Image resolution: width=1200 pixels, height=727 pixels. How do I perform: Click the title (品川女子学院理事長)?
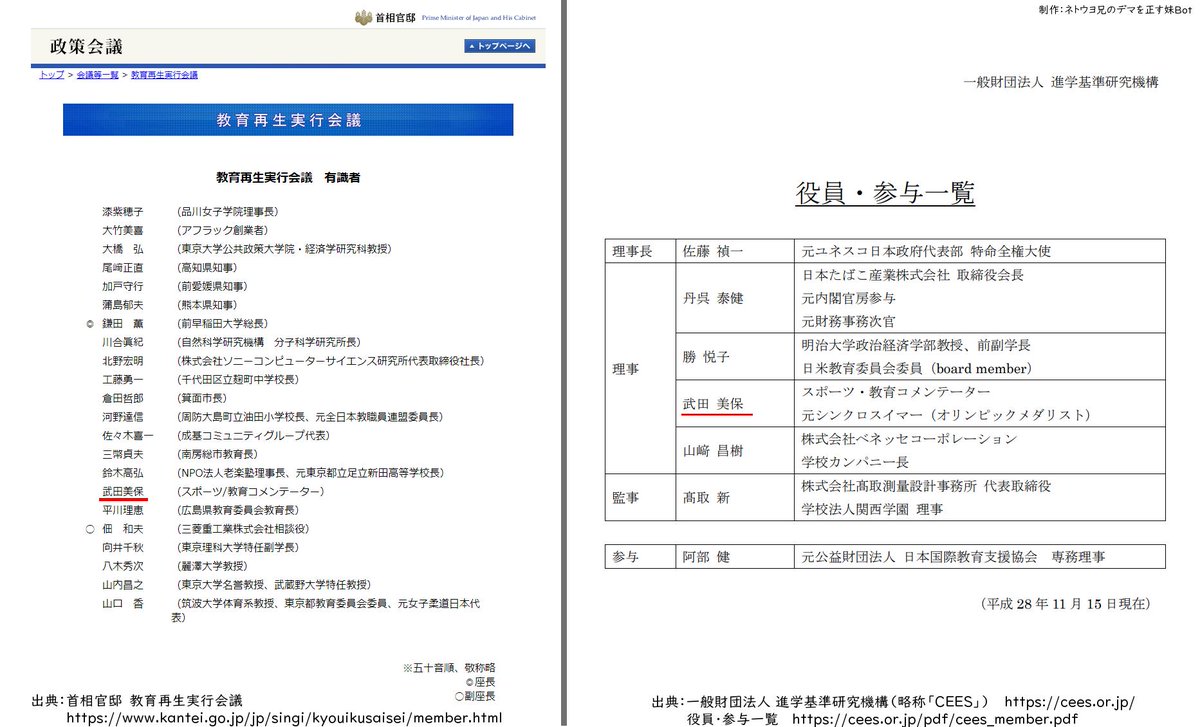tap(227, 212)
